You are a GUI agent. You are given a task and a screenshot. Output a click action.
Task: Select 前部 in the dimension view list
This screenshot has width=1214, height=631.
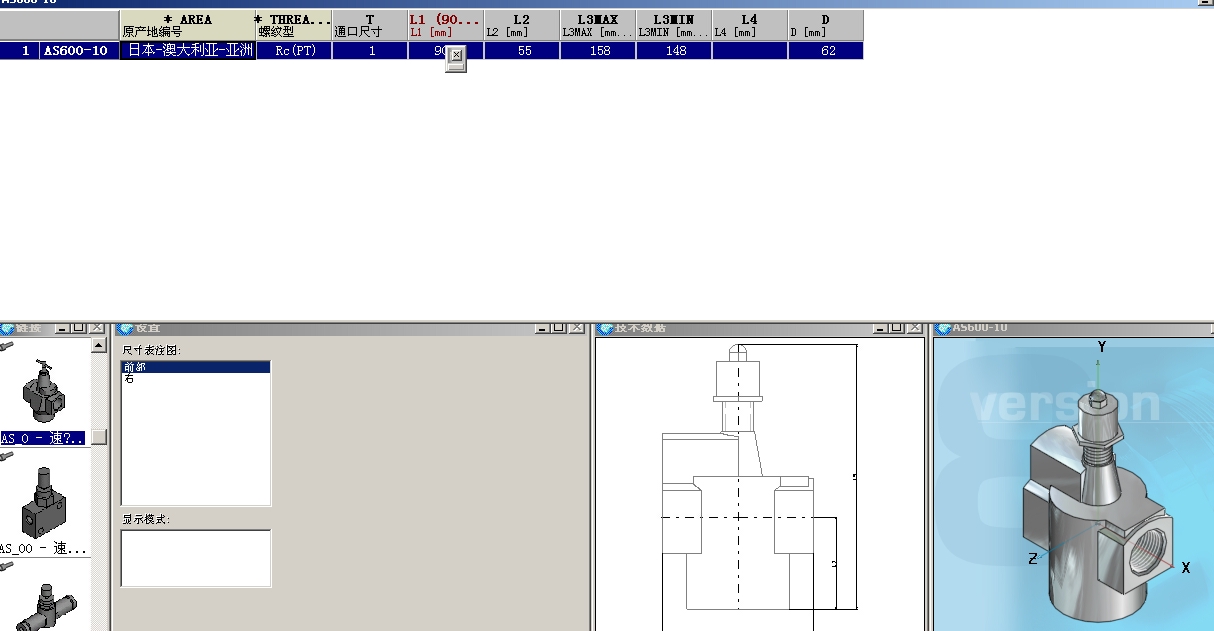point(196,367)
